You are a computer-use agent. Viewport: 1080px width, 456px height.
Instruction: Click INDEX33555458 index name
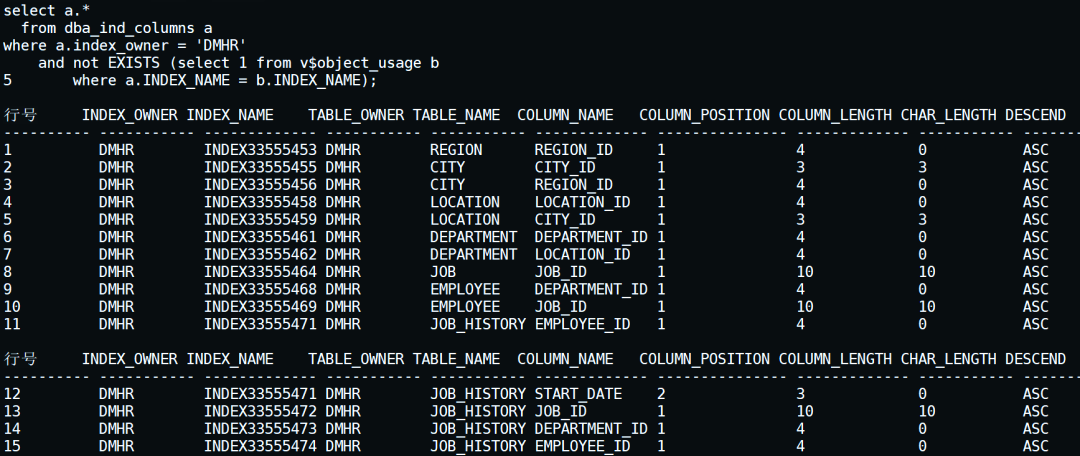(260, 202)
